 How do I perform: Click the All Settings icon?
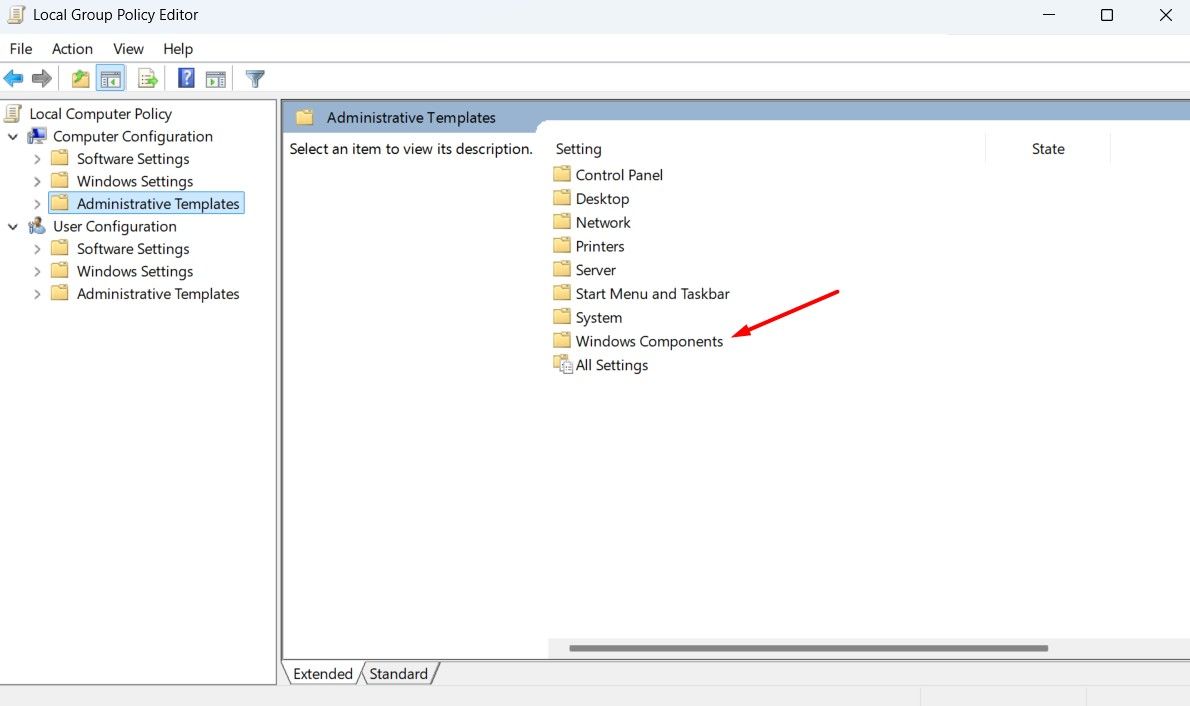[x=562, y=364]
